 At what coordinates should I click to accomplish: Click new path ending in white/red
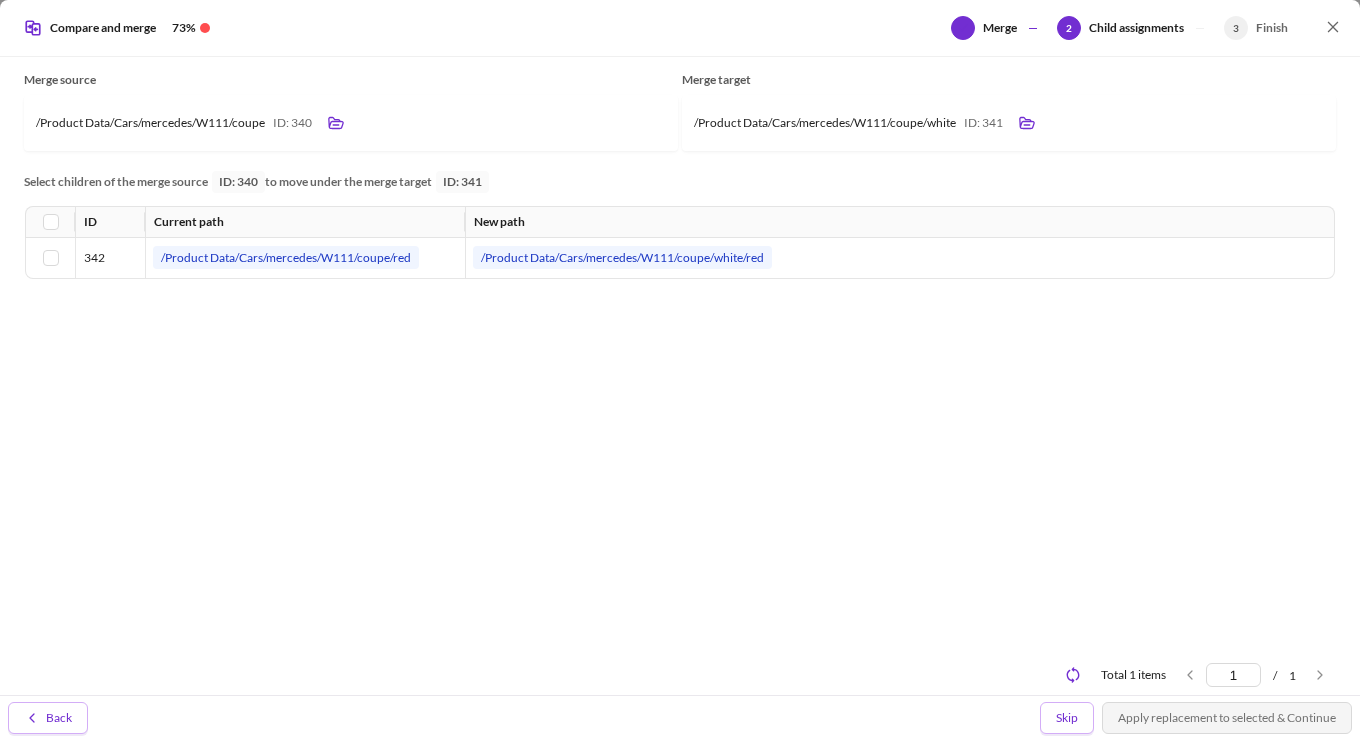pos(622,258)
